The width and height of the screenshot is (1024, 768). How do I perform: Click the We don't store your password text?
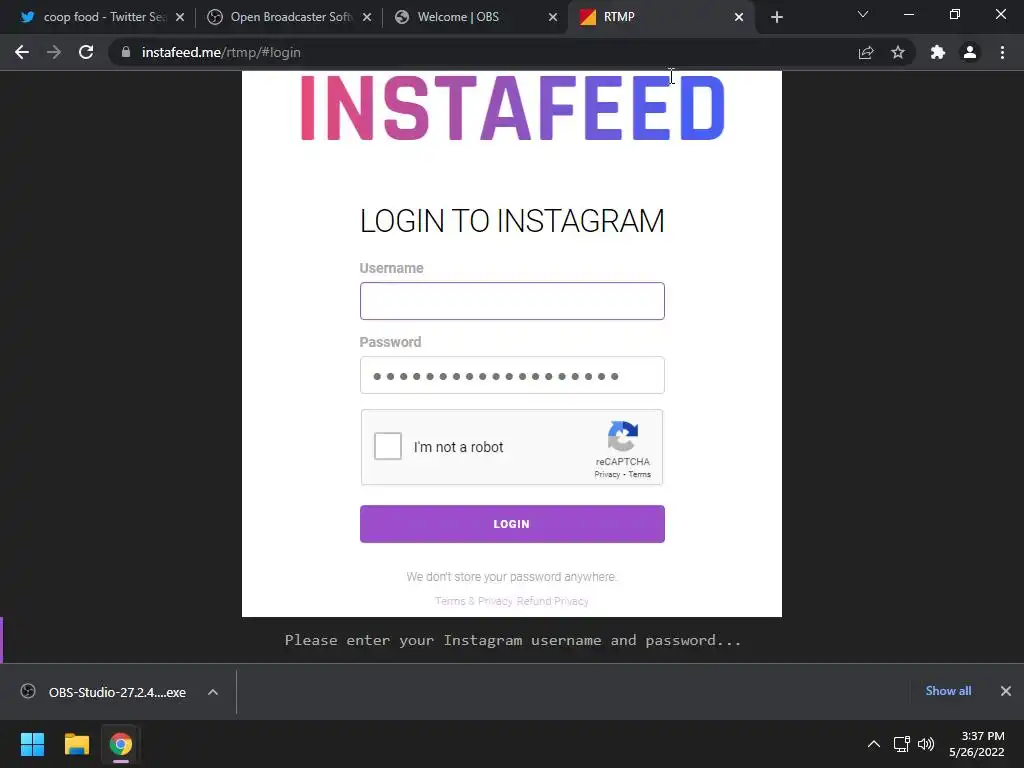tap(512, 577)
